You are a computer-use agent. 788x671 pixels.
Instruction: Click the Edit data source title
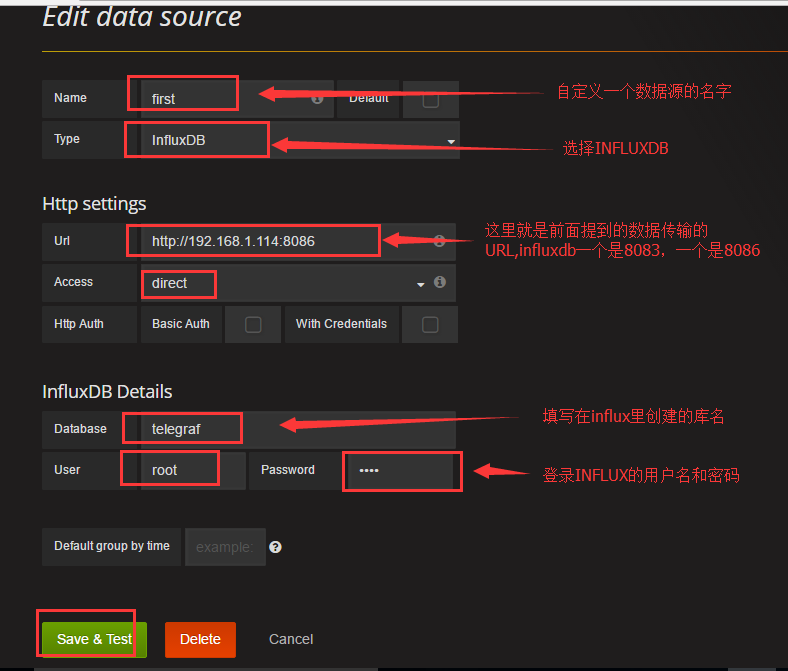(142, 17)
